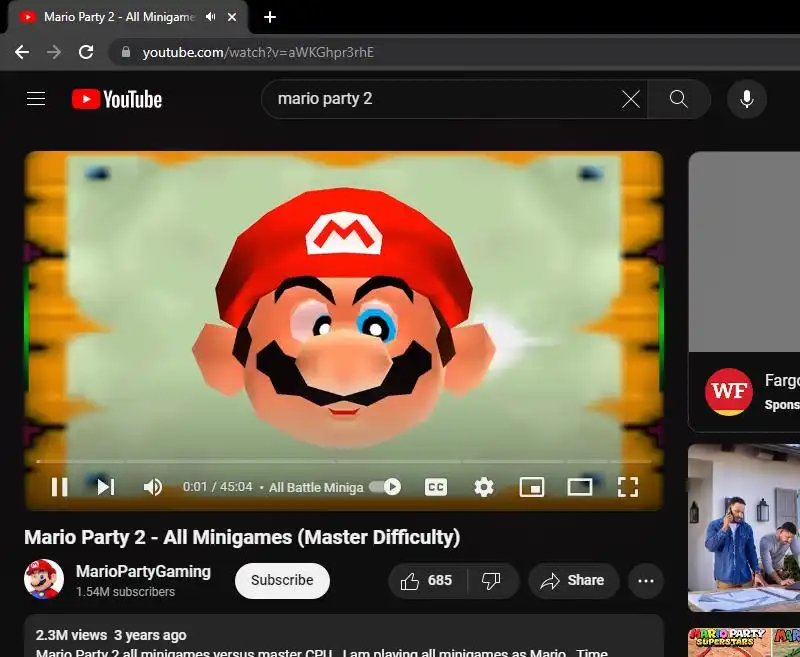Mute the video player volume
Image resolution: width=800 pixels, height=657 pixels.
point(153,487)
